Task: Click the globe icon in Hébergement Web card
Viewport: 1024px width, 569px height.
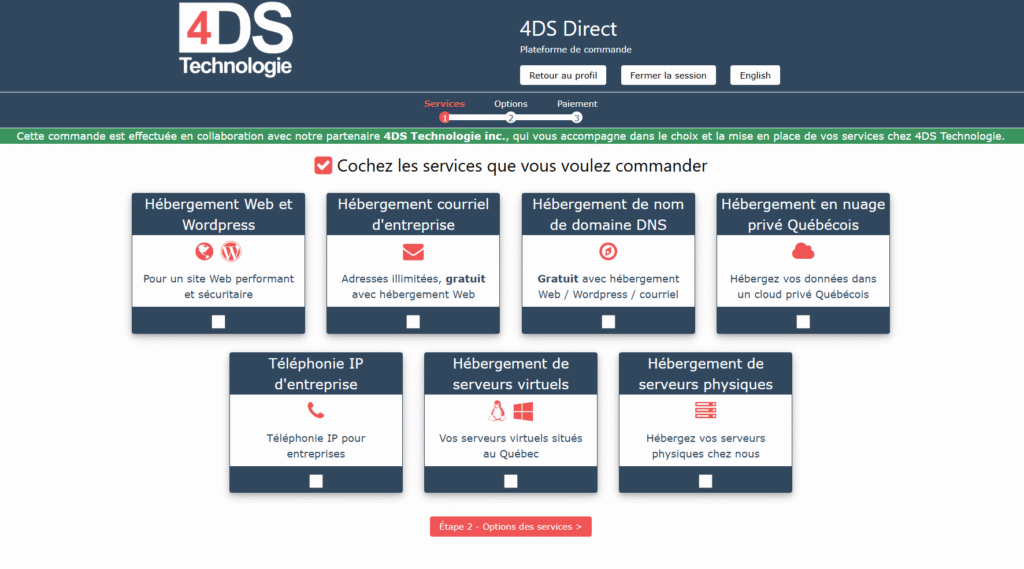Action: tap(204, 252)
